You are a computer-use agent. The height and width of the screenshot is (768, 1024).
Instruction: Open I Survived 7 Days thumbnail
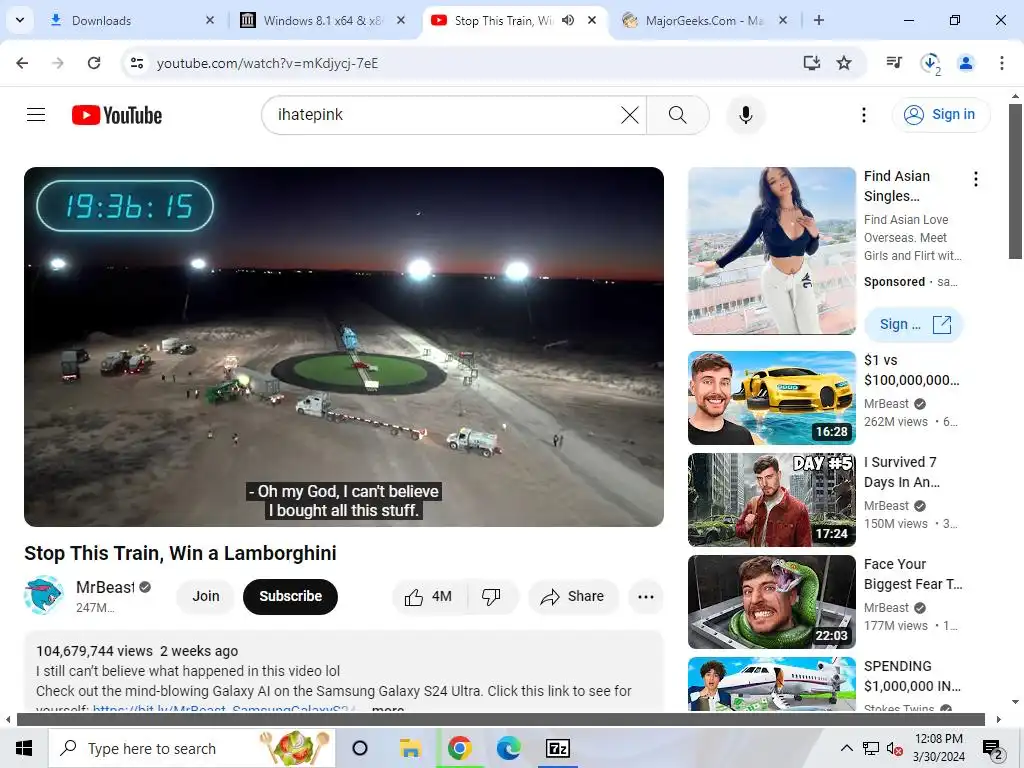pyautogui.click(x=772, y=500)
